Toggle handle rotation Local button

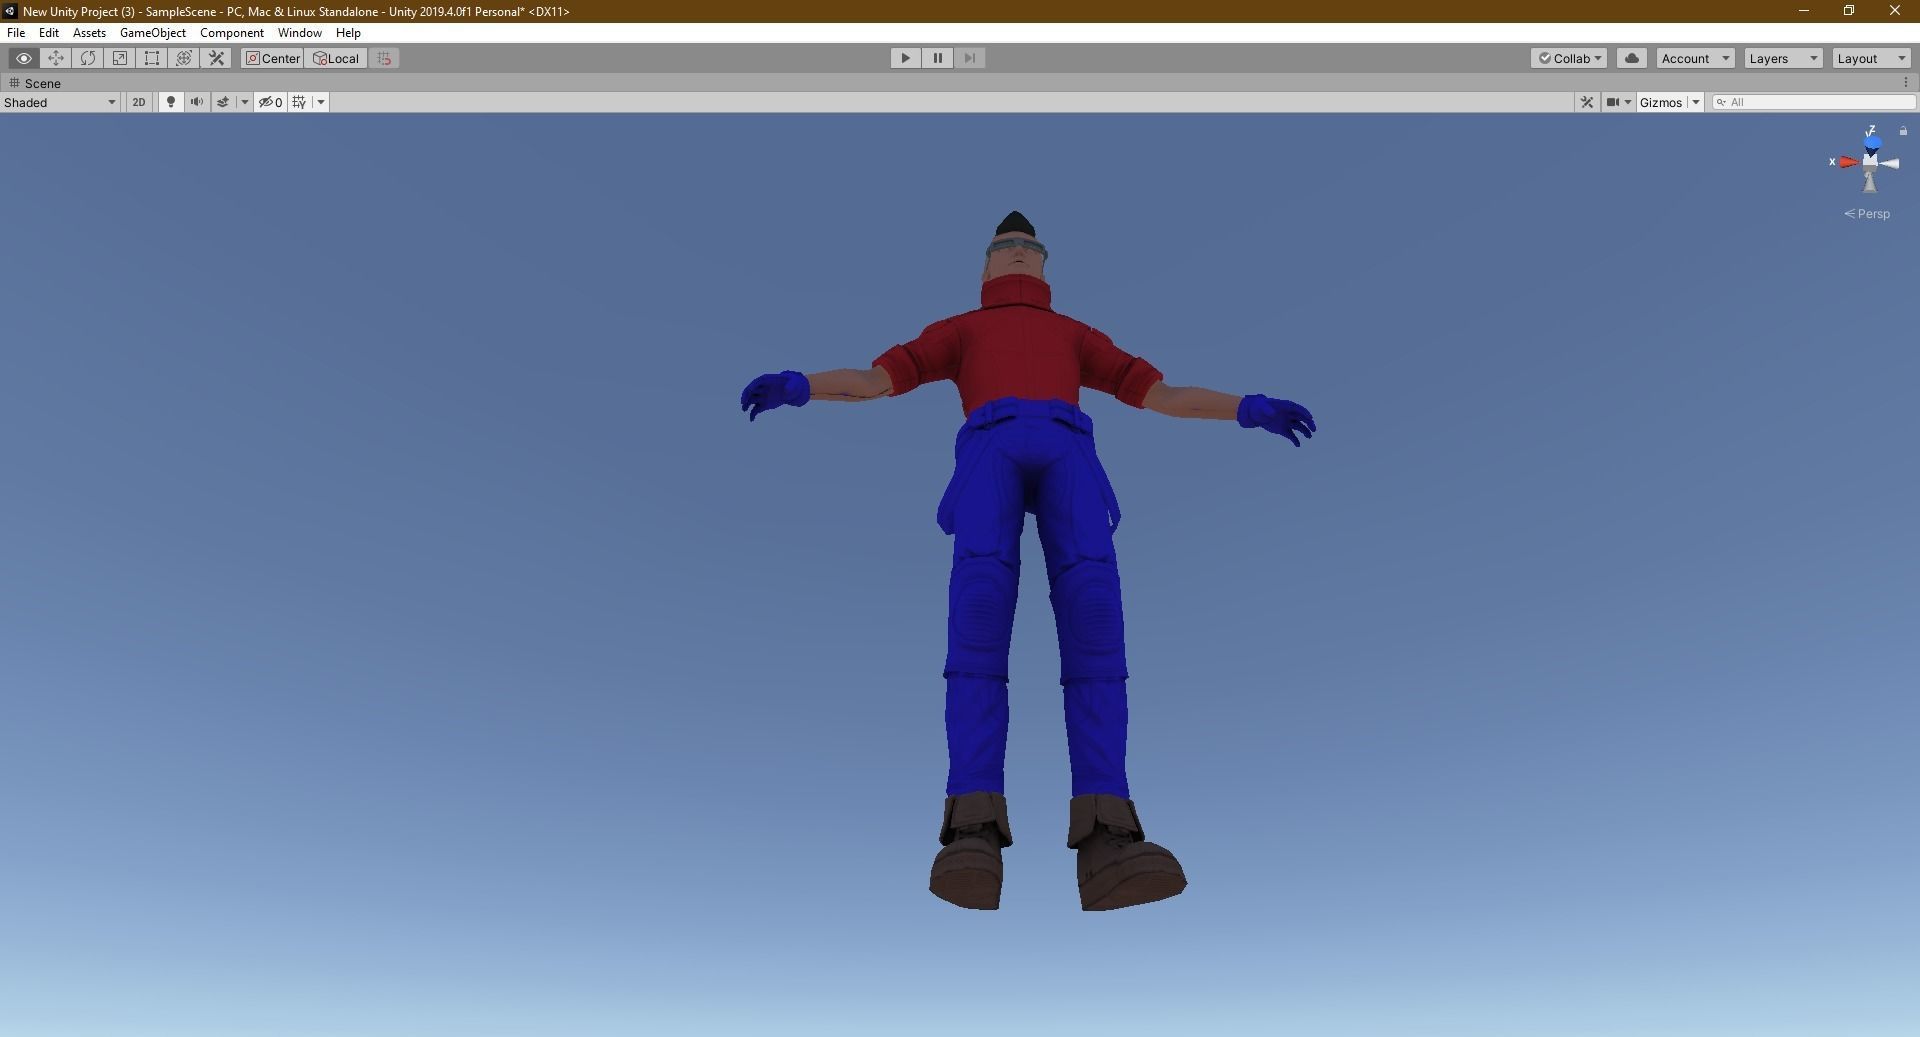click(x=336, y=58)
